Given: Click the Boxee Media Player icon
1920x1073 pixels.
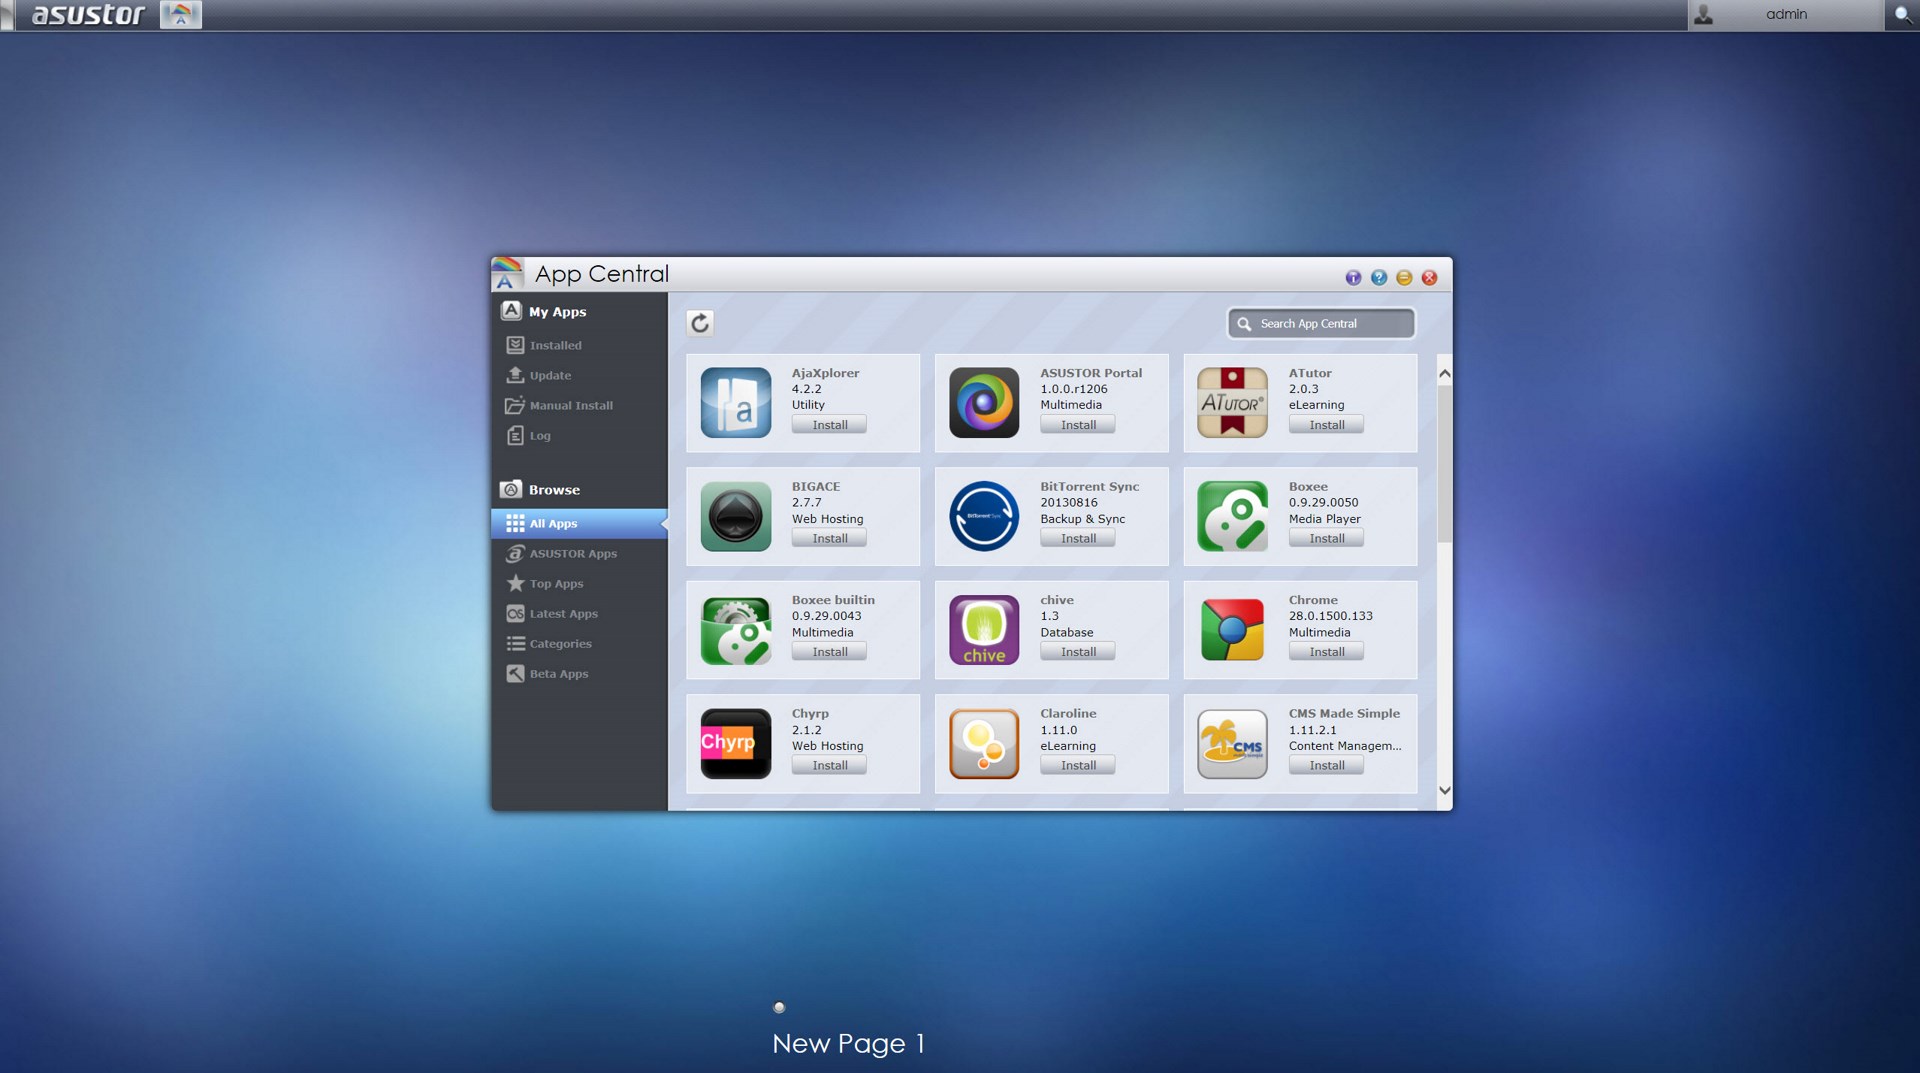Looking at the screenshot, I should click(x=1232, y=517).
